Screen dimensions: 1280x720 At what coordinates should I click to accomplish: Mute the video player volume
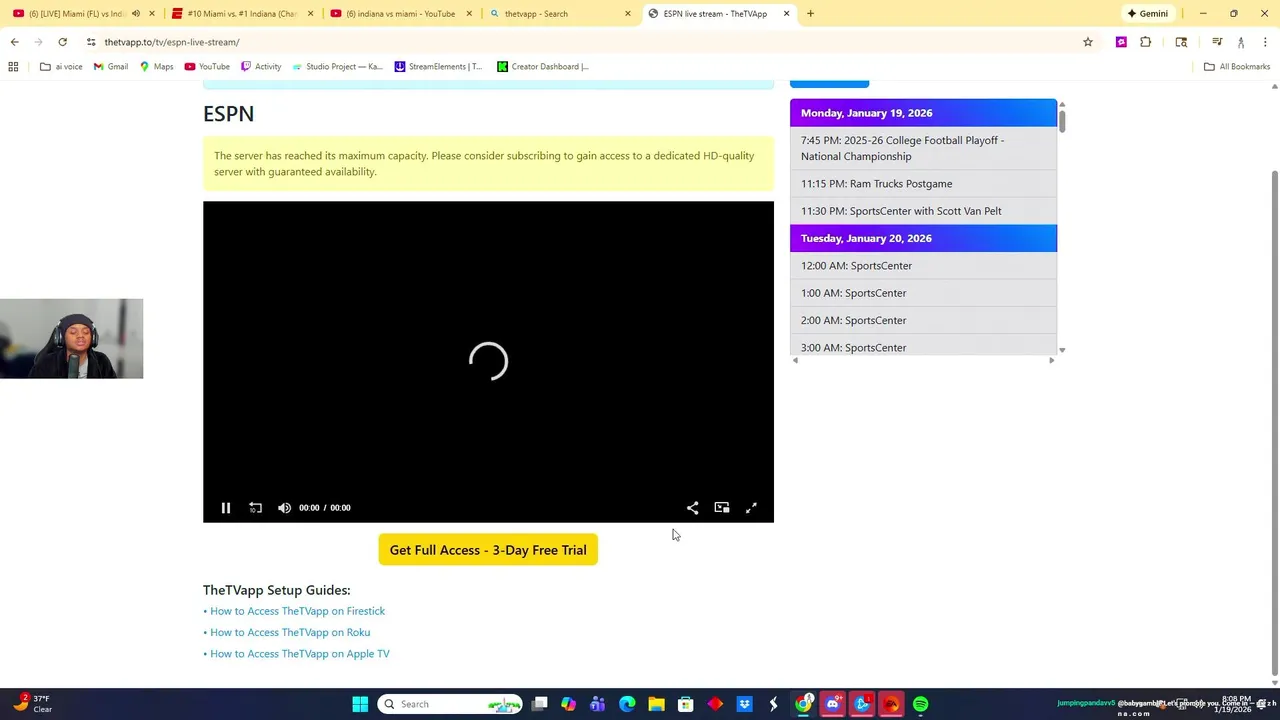[284, 508]
